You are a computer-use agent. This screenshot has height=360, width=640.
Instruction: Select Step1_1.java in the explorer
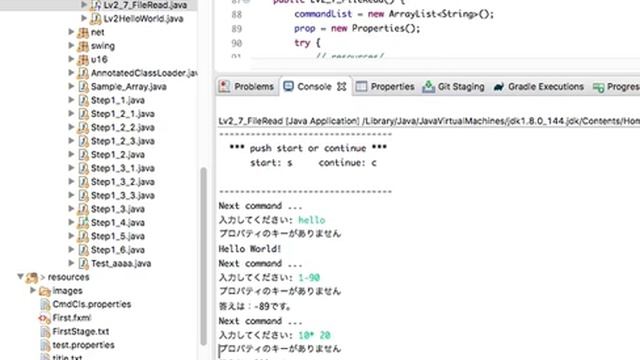click(118, 100)
